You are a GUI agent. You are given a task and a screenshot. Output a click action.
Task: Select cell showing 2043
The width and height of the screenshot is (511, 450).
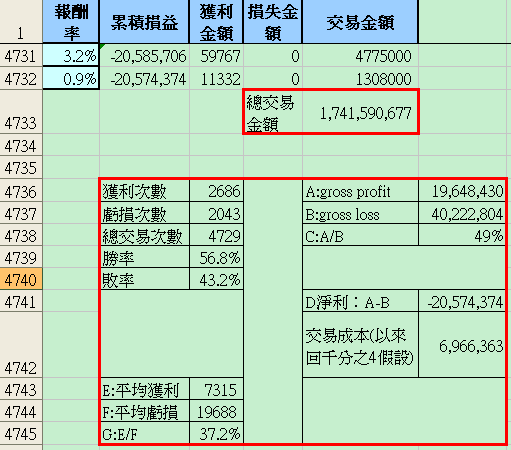tap(216, 213)
